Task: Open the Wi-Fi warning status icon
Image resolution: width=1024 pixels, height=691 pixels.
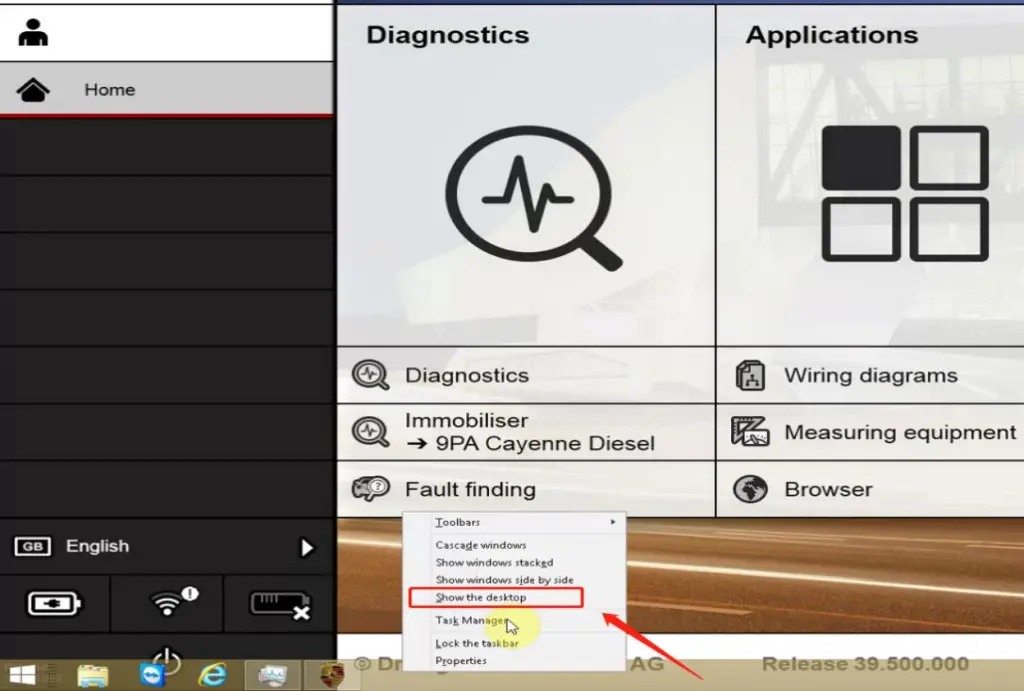Action: pyautogui.click(x=173, y=602)
